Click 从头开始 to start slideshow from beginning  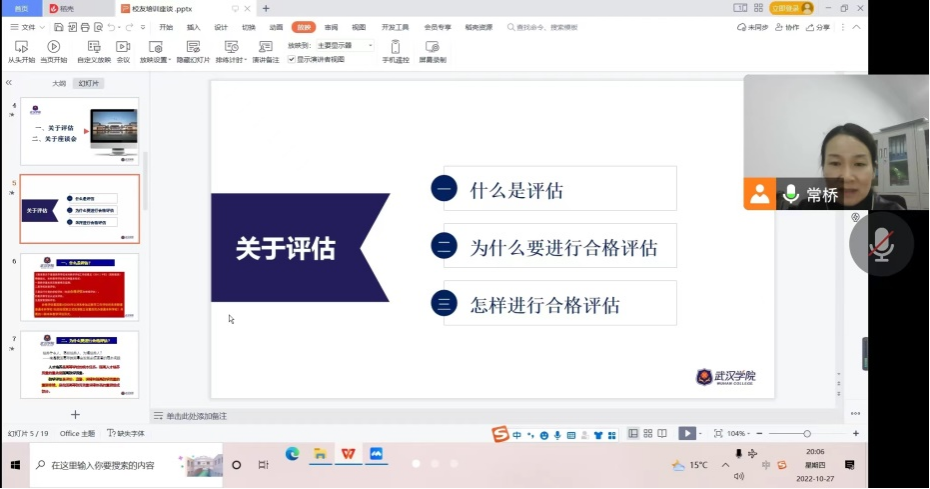coord(22,51)
